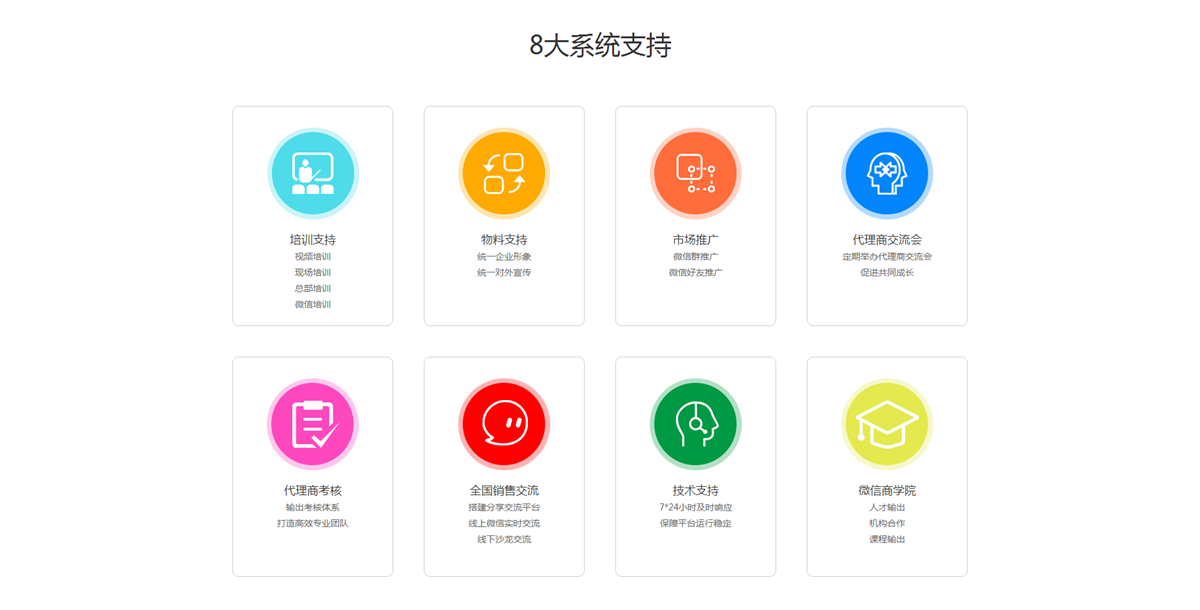Image resolution: width=1200 pixels, height=610 pixels.
Task: Click the 全国销售交流 heading
Action: [504, 491]
